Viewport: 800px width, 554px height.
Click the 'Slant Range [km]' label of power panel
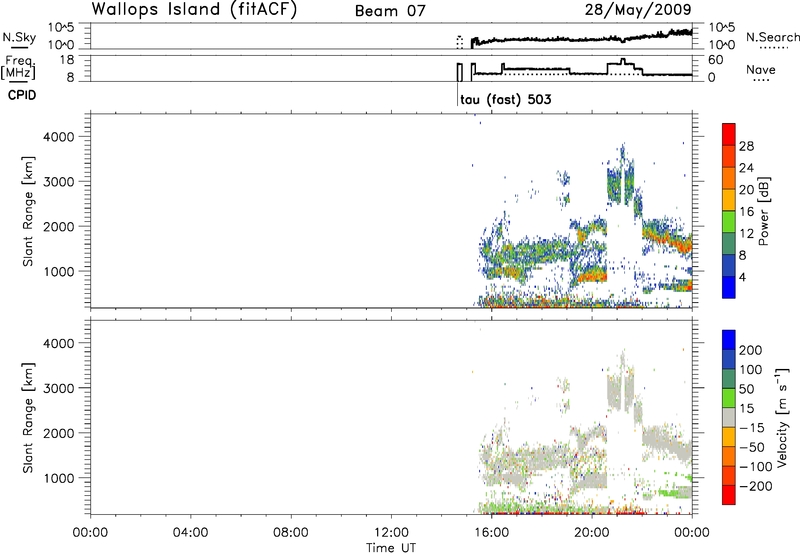pyautogui.click(x=28, y=211)
